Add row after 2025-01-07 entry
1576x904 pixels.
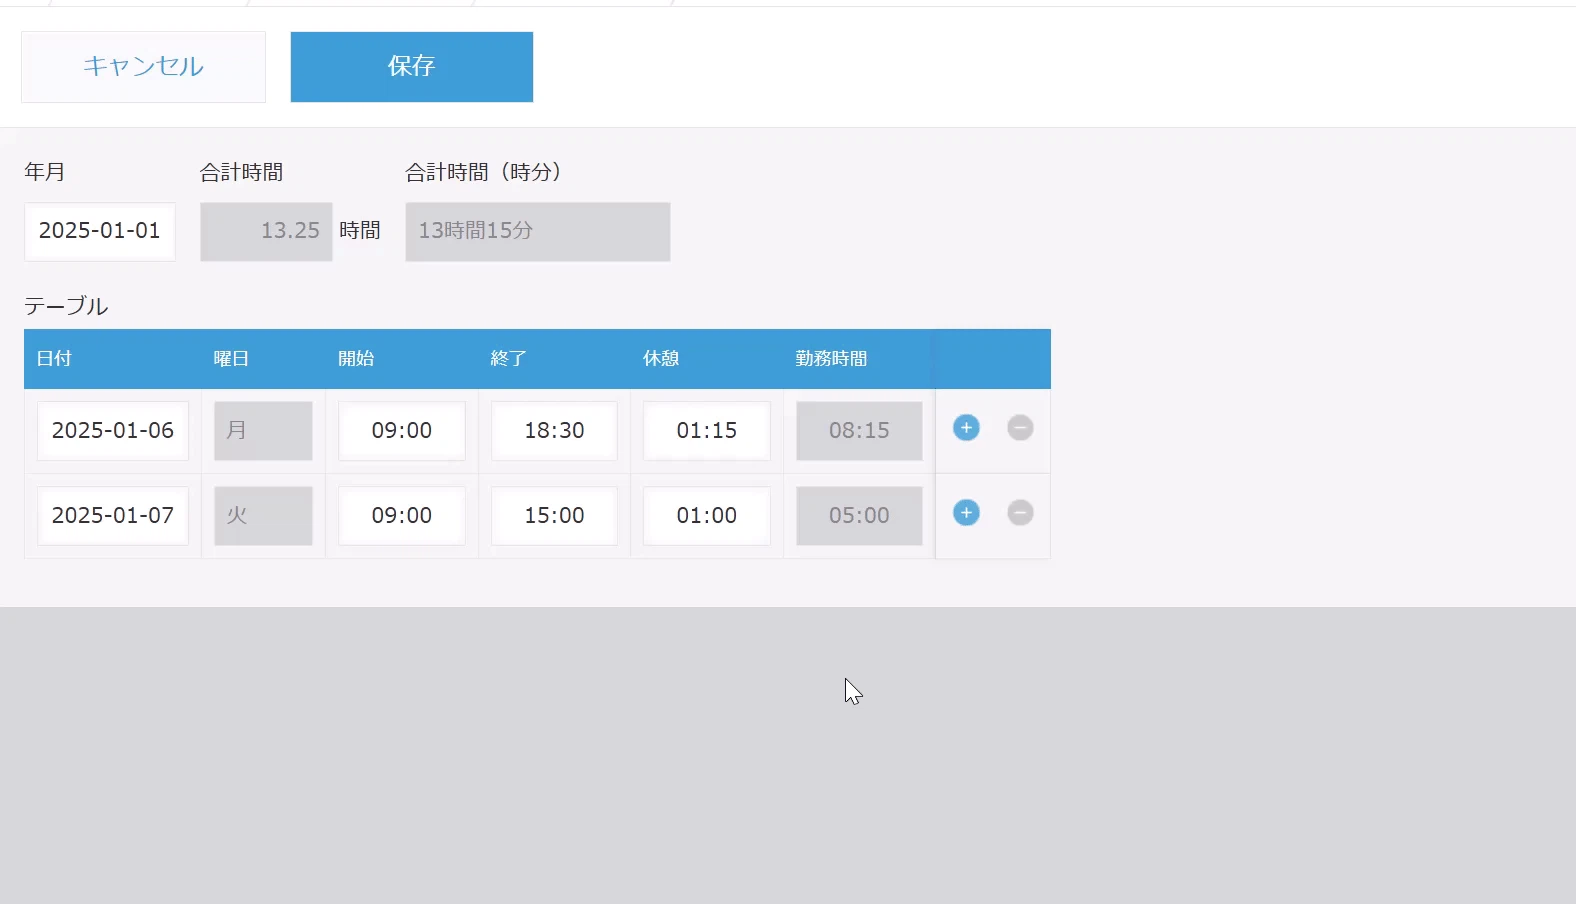pyautogui.click(x=966, y=513)
